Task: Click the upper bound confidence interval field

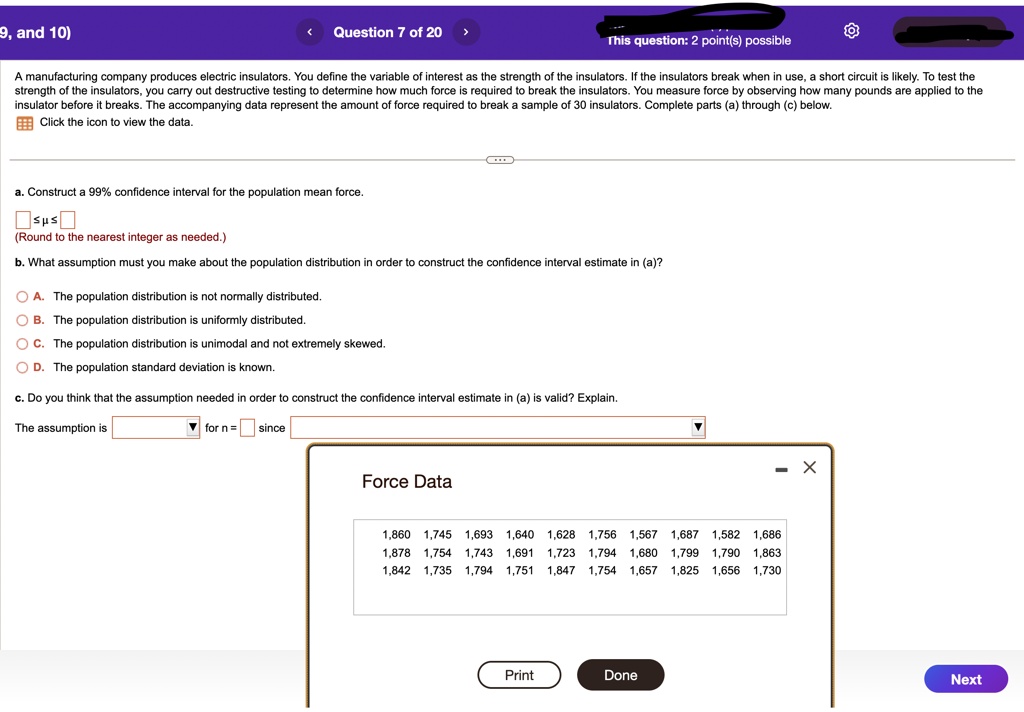Action: [66, 219]
